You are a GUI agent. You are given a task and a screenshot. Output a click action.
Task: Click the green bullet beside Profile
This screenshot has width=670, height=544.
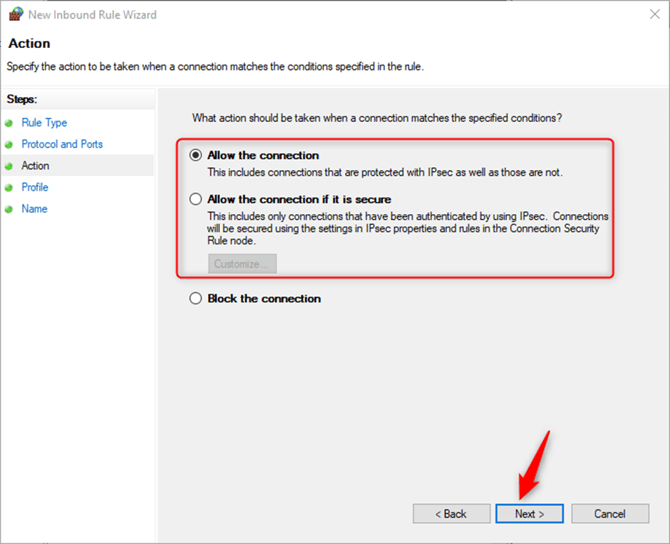click(11, 188)
